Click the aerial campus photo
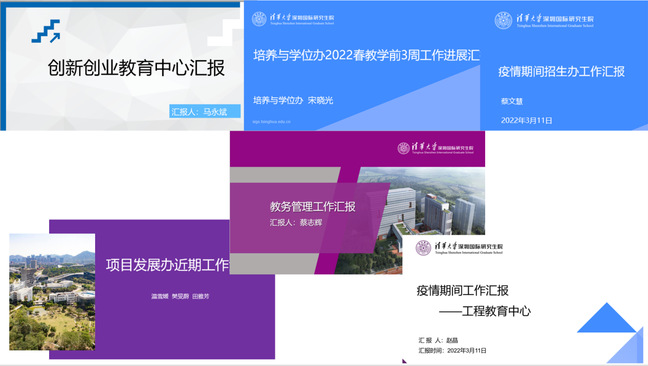Screen dimensions: 648x366 (52, 292)
